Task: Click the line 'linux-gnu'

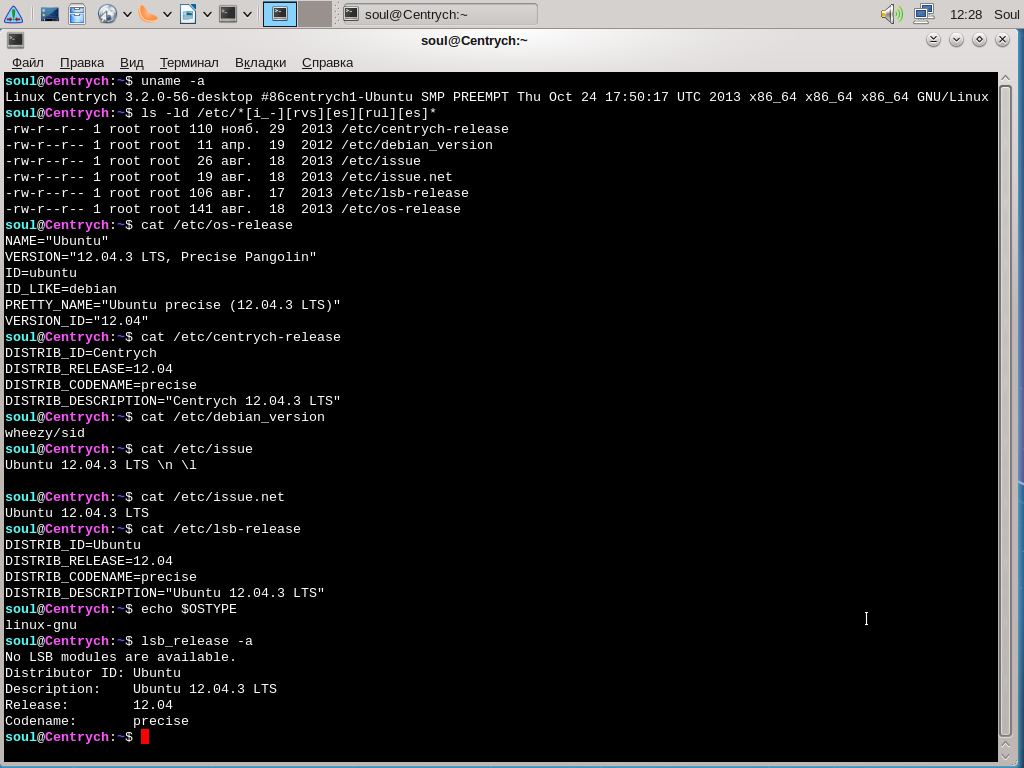Action: (x=41, y=625)
